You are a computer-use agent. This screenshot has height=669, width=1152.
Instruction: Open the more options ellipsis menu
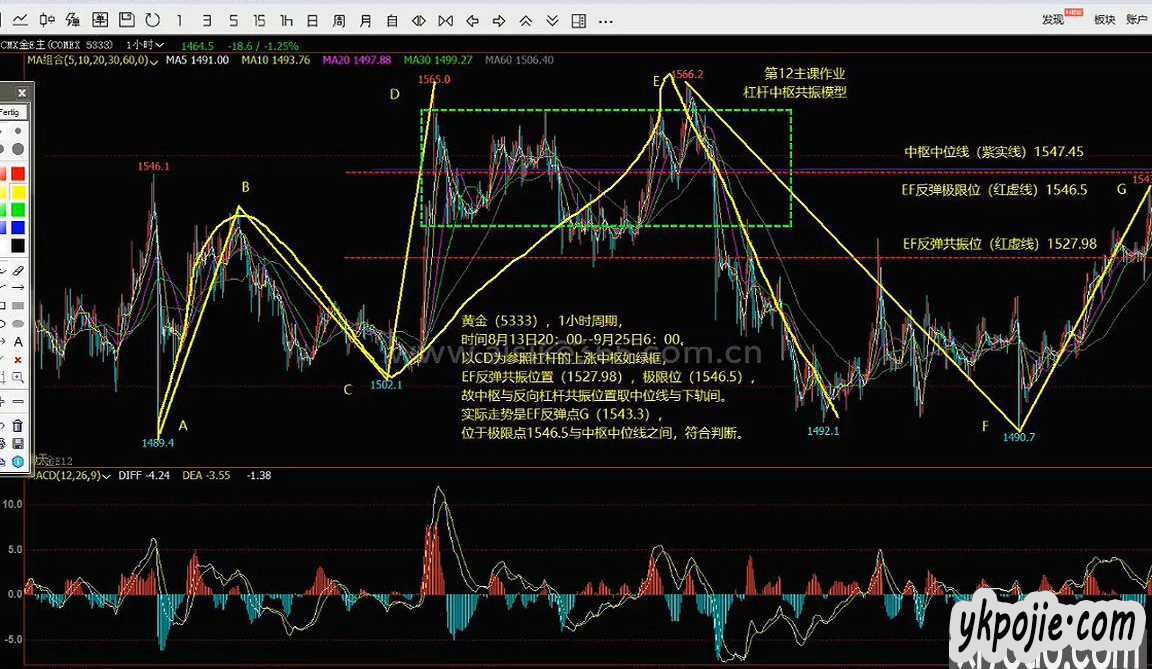pyautogui.click(x=605, y=21)
